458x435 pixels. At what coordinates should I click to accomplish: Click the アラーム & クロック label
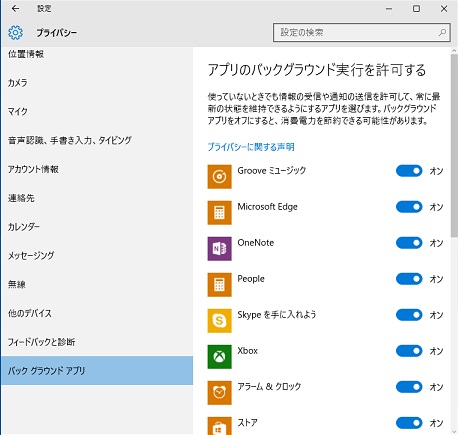coord(269,387)
